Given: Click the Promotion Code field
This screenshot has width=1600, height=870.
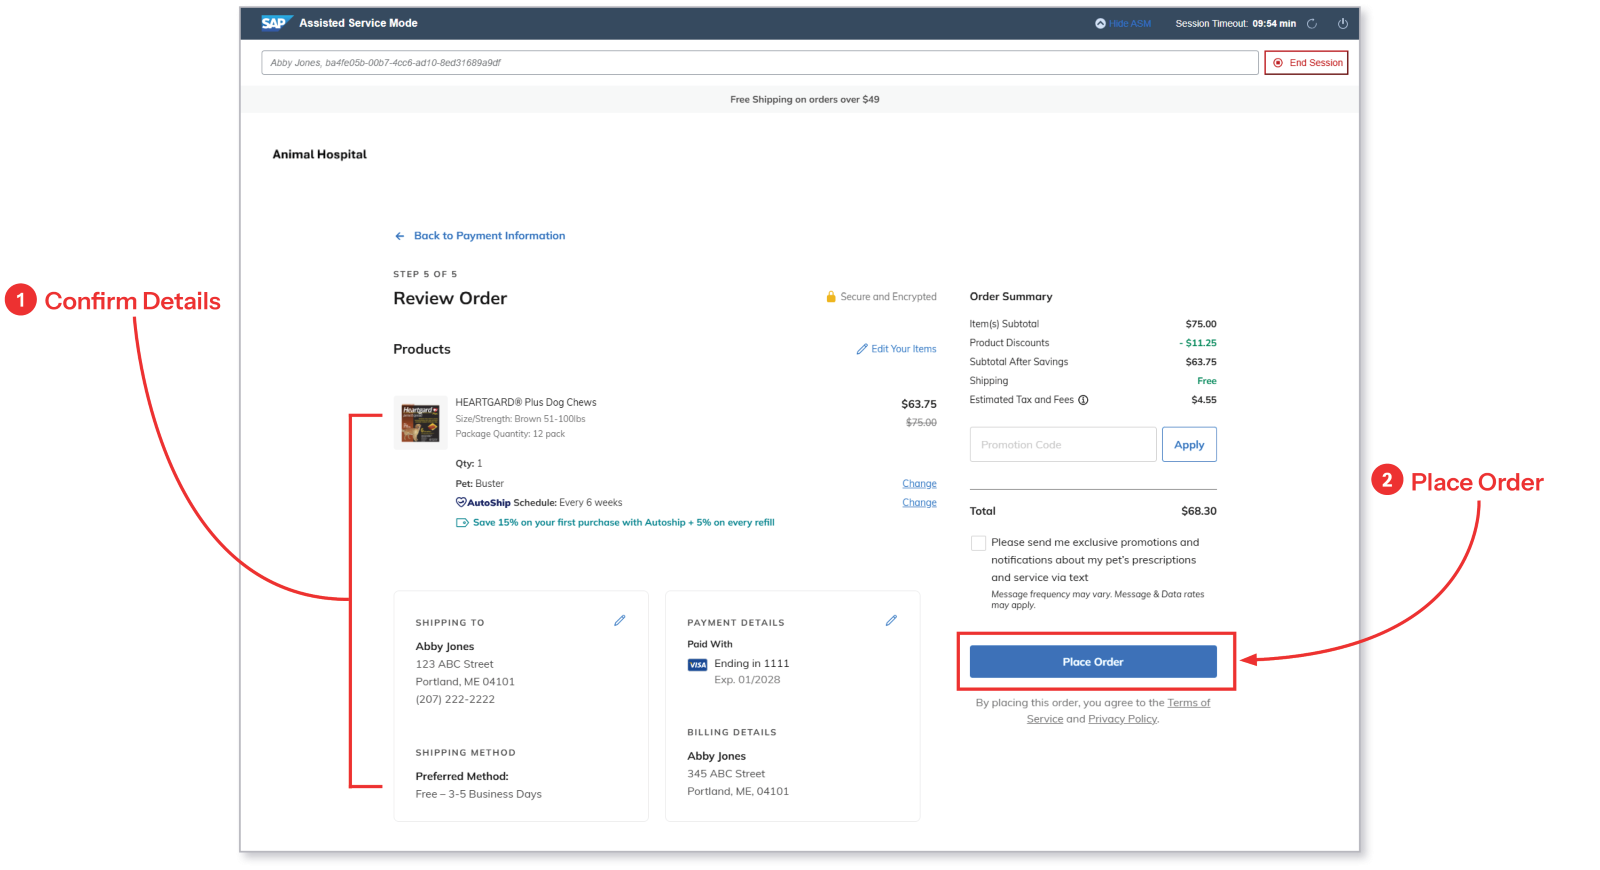Looking at the screenshot, I should tap(1063, 445).
